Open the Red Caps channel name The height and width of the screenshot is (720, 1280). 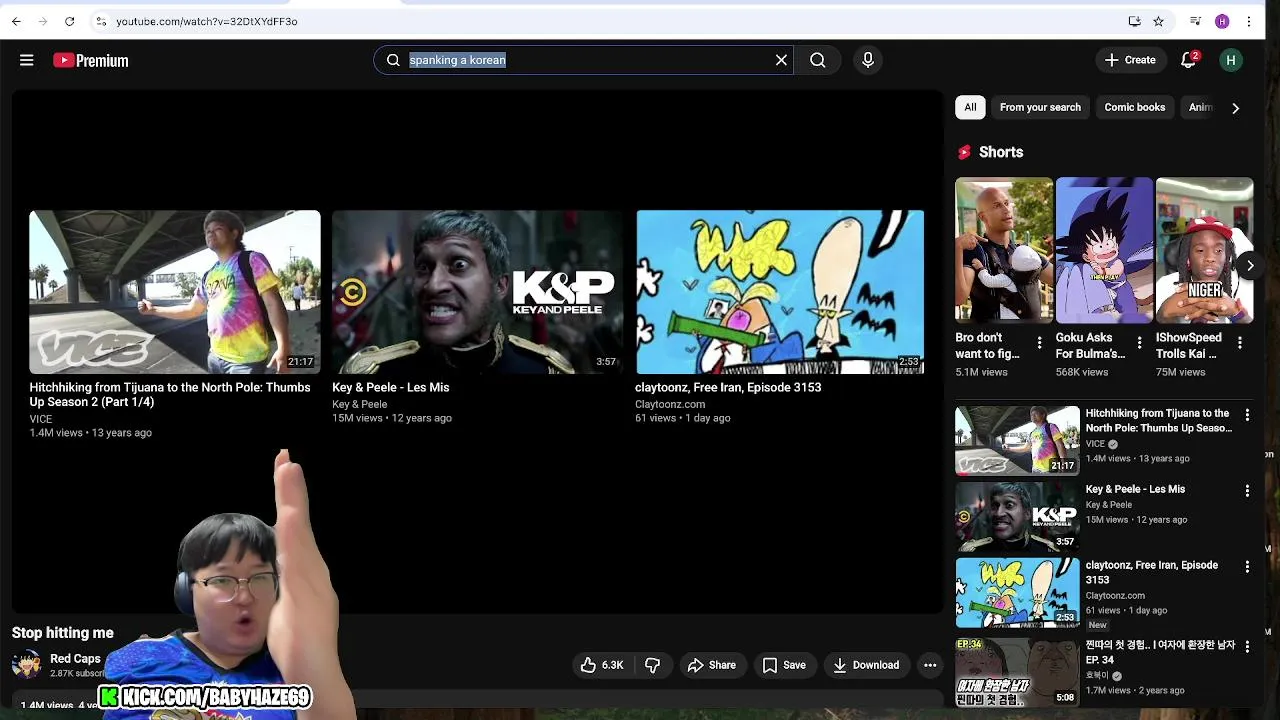[75, 659]
